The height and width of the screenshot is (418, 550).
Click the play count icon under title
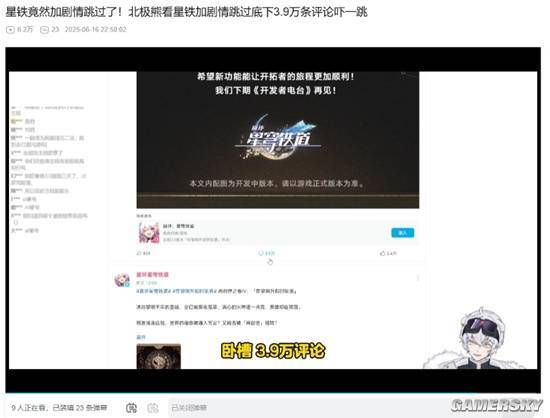pyautogui.click(x=10, y=29)
